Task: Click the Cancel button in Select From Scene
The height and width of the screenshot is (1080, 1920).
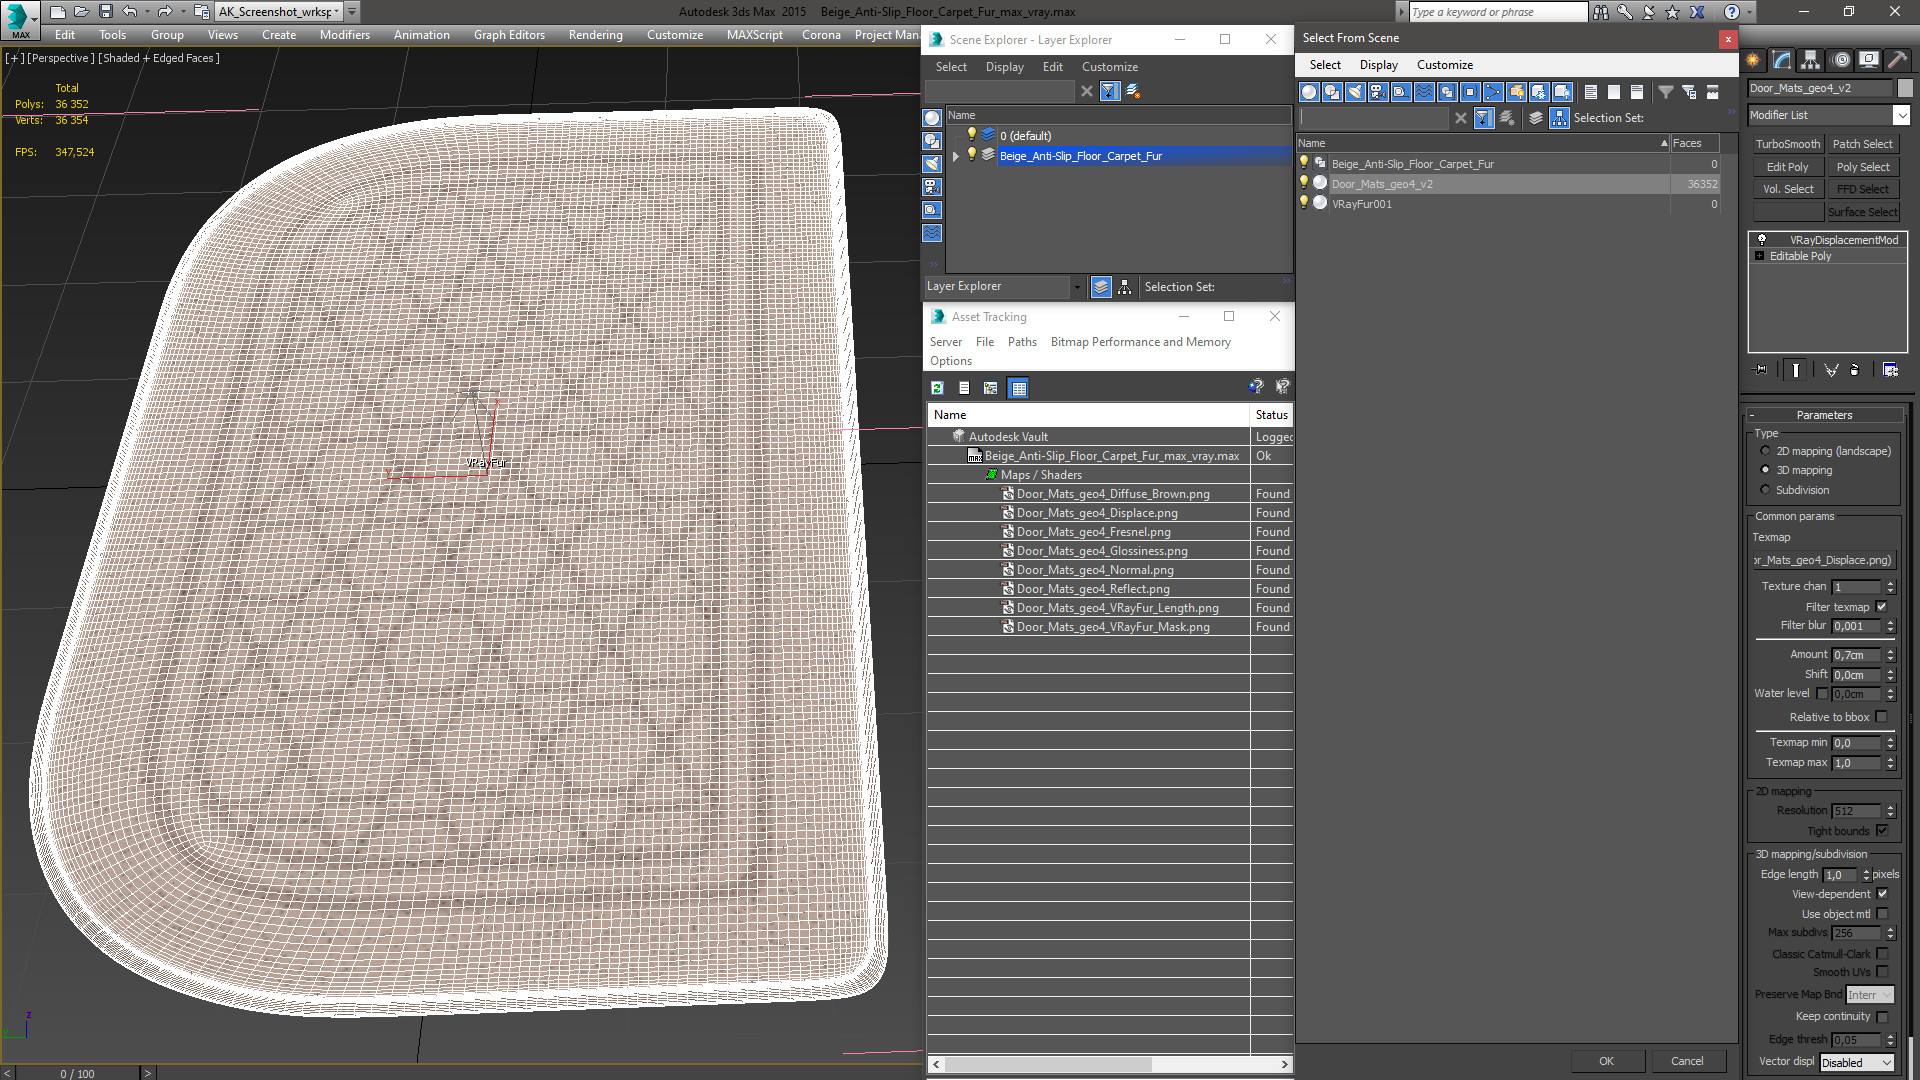Action: pos(1687,1061)
